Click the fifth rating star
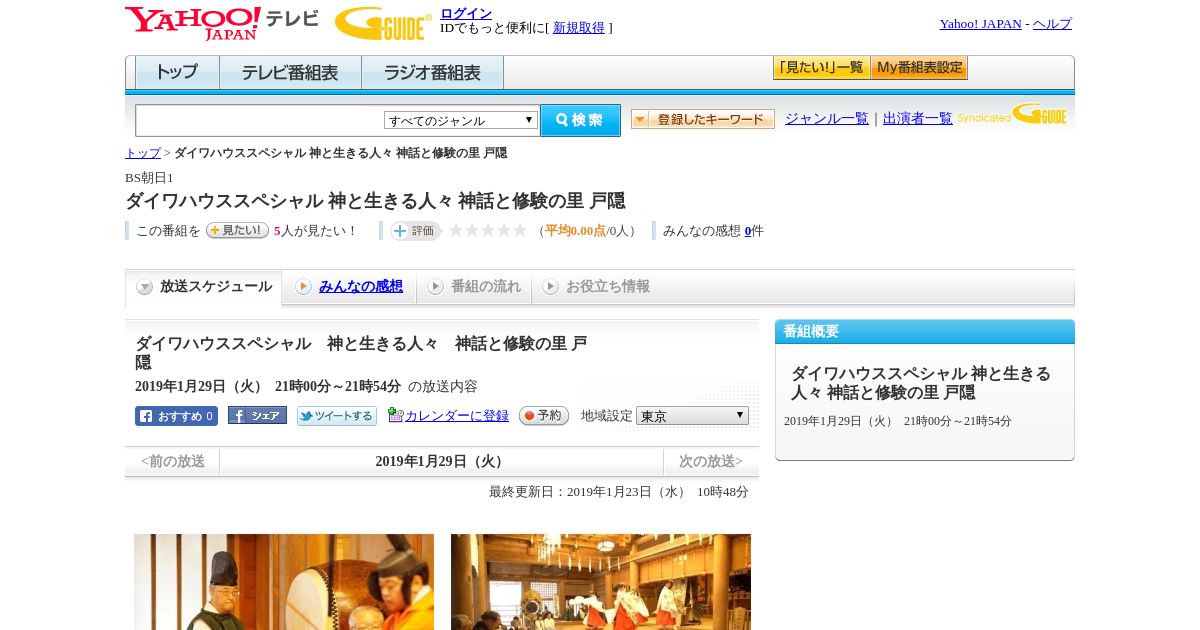 point(520,230)
